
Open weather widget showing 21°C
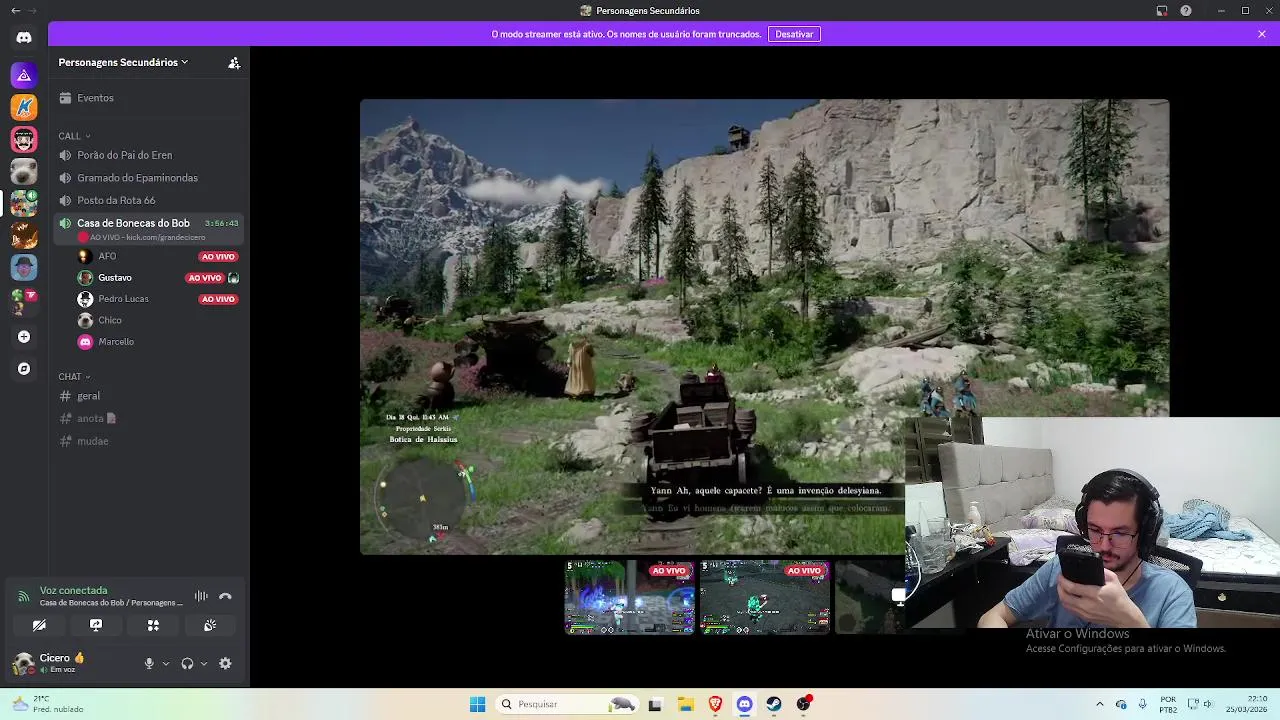(x=47, y=704)
